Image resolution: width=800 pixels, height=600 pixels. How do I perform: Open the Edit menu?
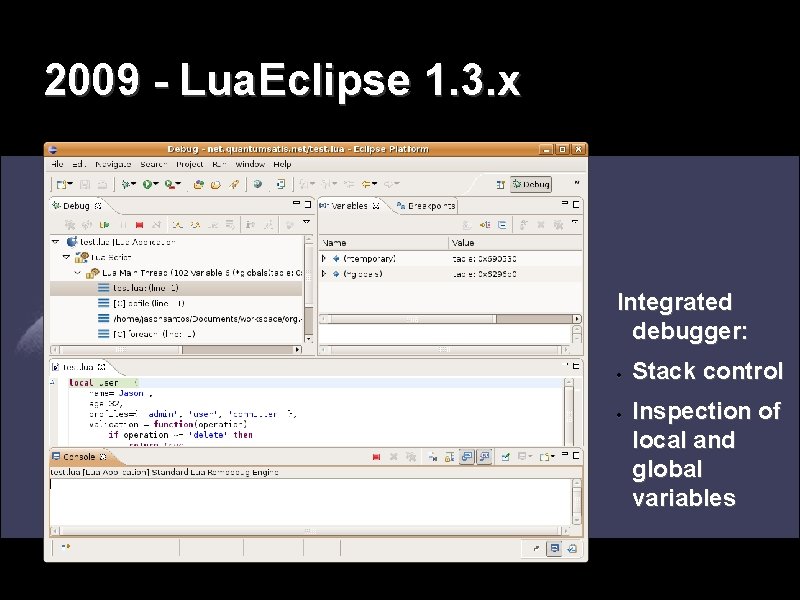tap(79, 164)
